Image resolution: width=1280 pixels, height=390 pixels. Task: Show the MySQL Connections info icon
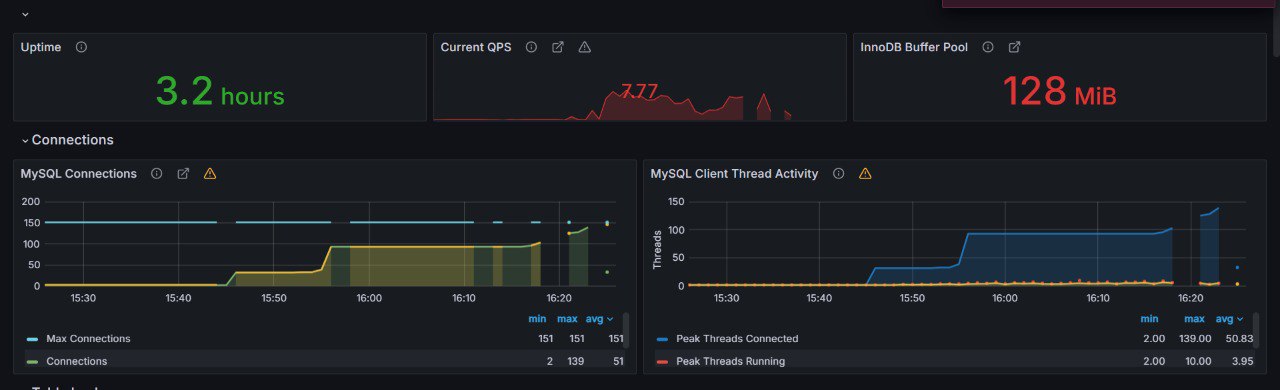(x=156, y=173)
